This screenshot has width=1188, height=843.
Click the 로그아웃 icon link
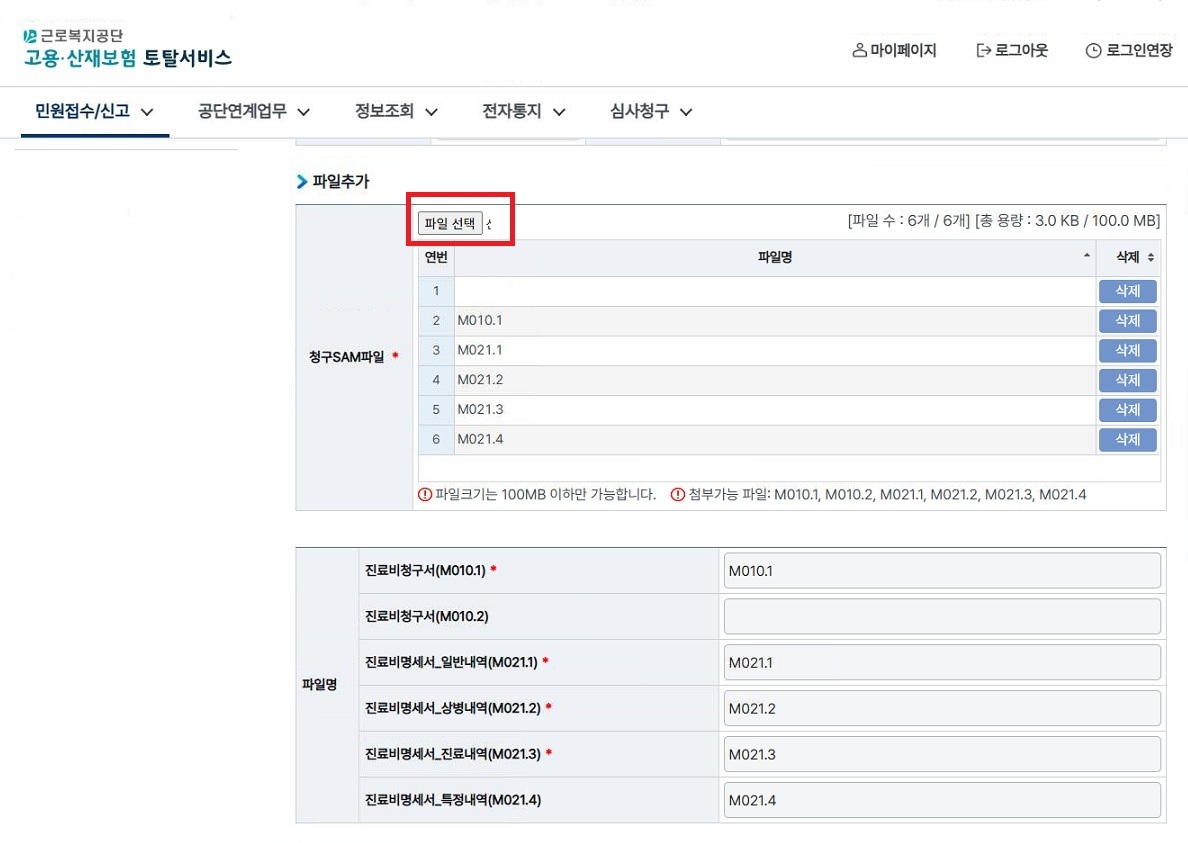pyautogui.click(x=983, y=50)
